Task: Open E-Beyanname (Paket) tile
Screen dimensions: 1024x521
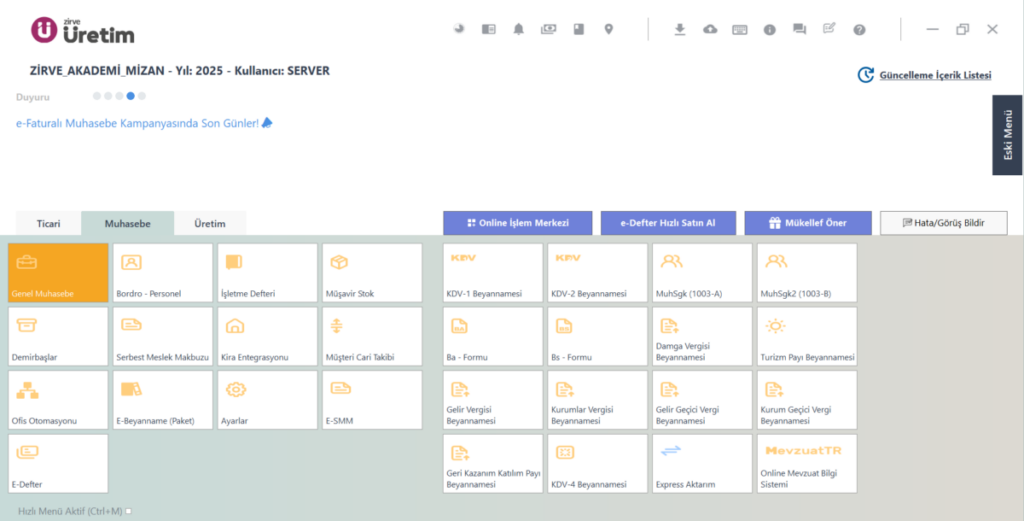Action: 163,400
